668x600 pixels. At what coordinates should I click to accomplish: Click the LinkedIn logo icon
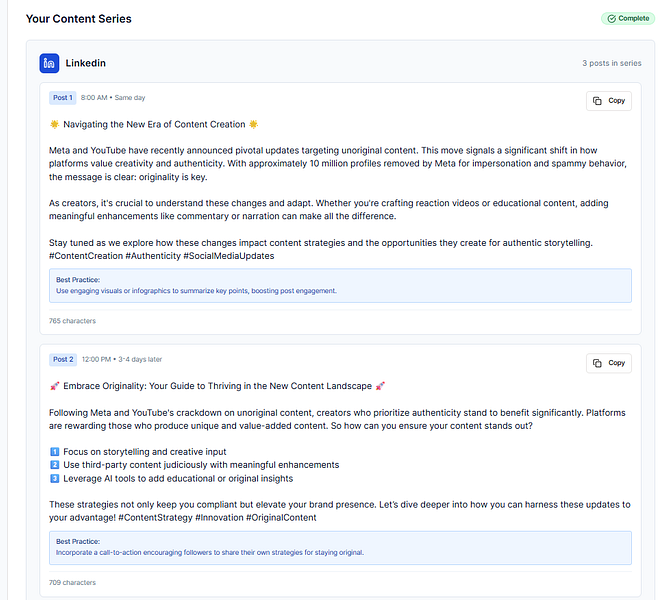pos(49,63)
